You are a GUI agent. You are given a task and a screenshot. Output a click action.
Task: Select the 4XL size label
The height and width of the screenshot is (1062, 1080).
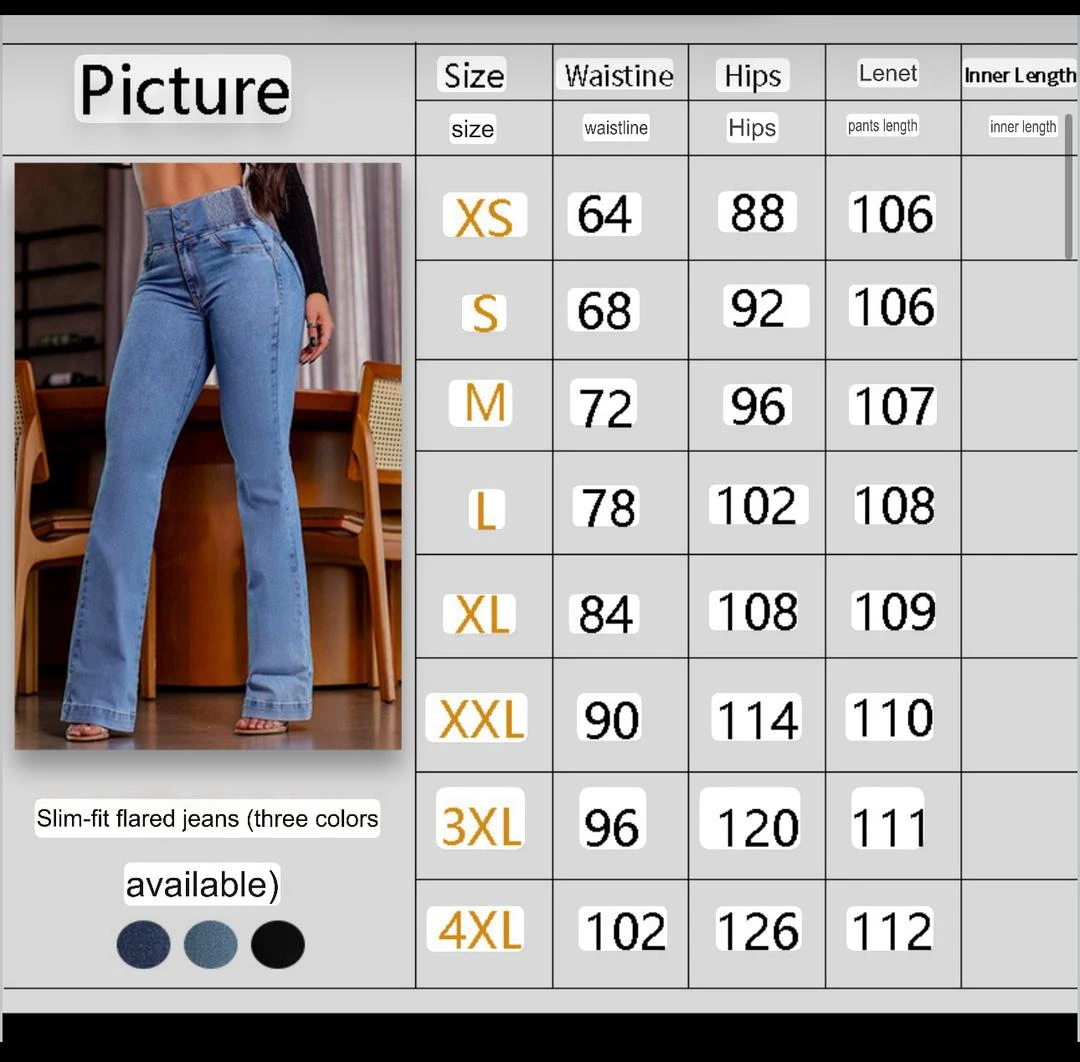(x=480, y=930)
